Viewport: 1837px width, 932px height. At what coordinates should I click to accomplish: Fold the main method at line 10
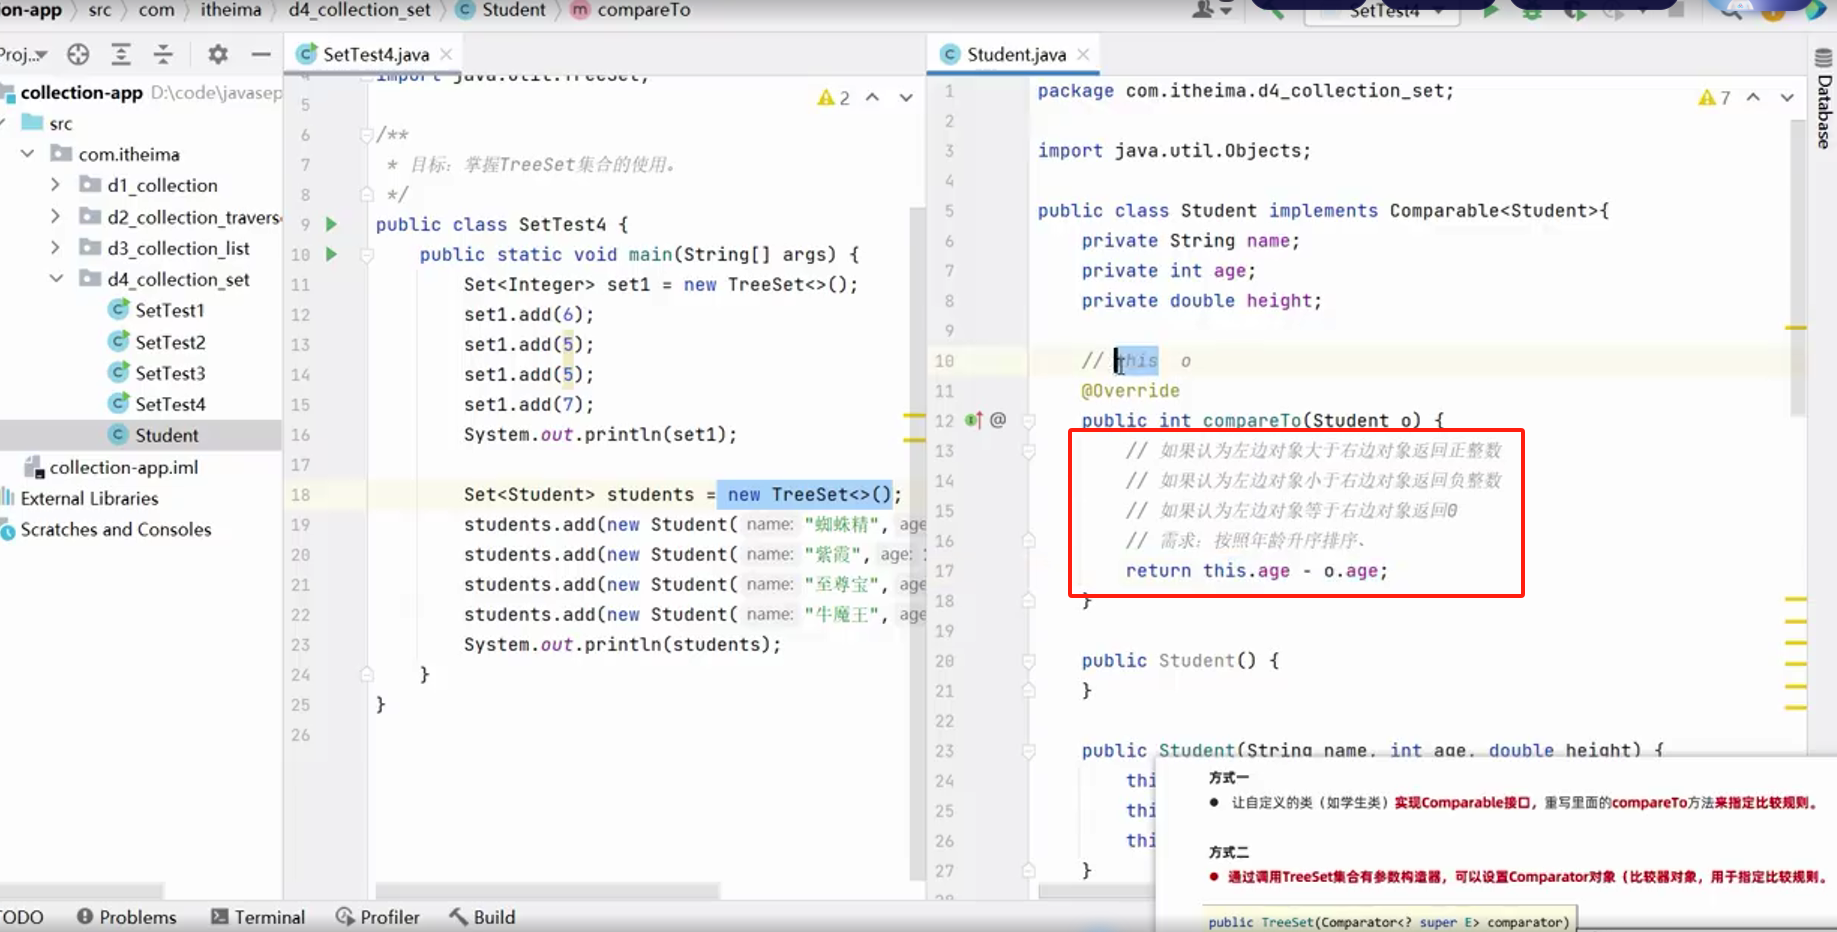[367, 255]
